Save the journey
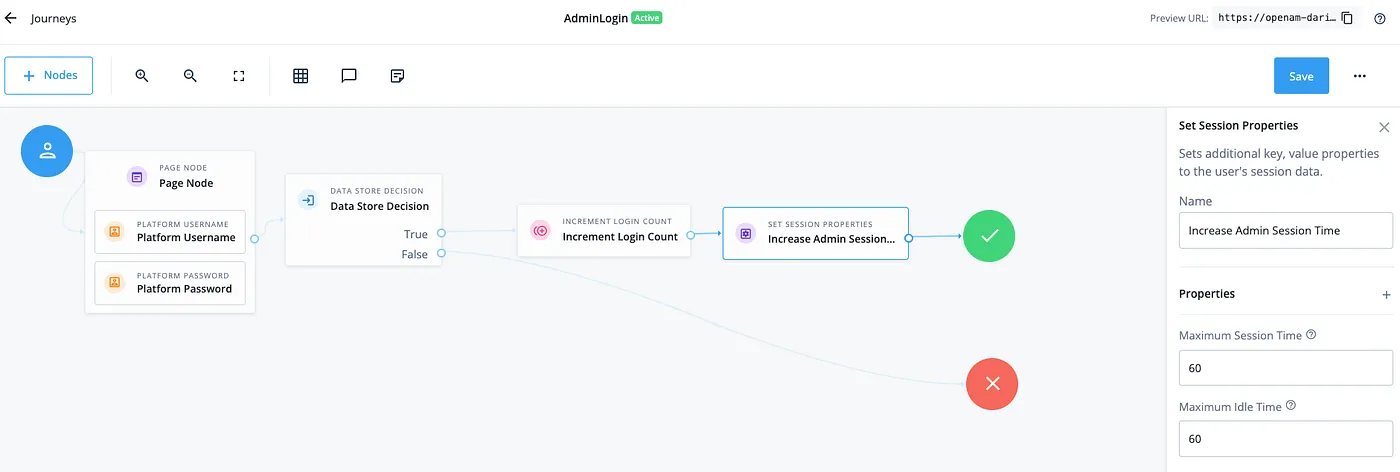 point(1301,76)
